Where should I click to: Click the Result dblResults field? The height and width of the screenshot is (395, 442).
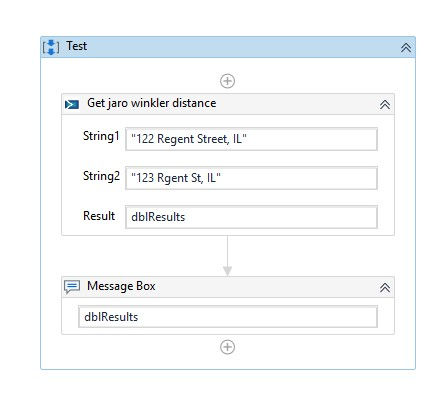251,217
